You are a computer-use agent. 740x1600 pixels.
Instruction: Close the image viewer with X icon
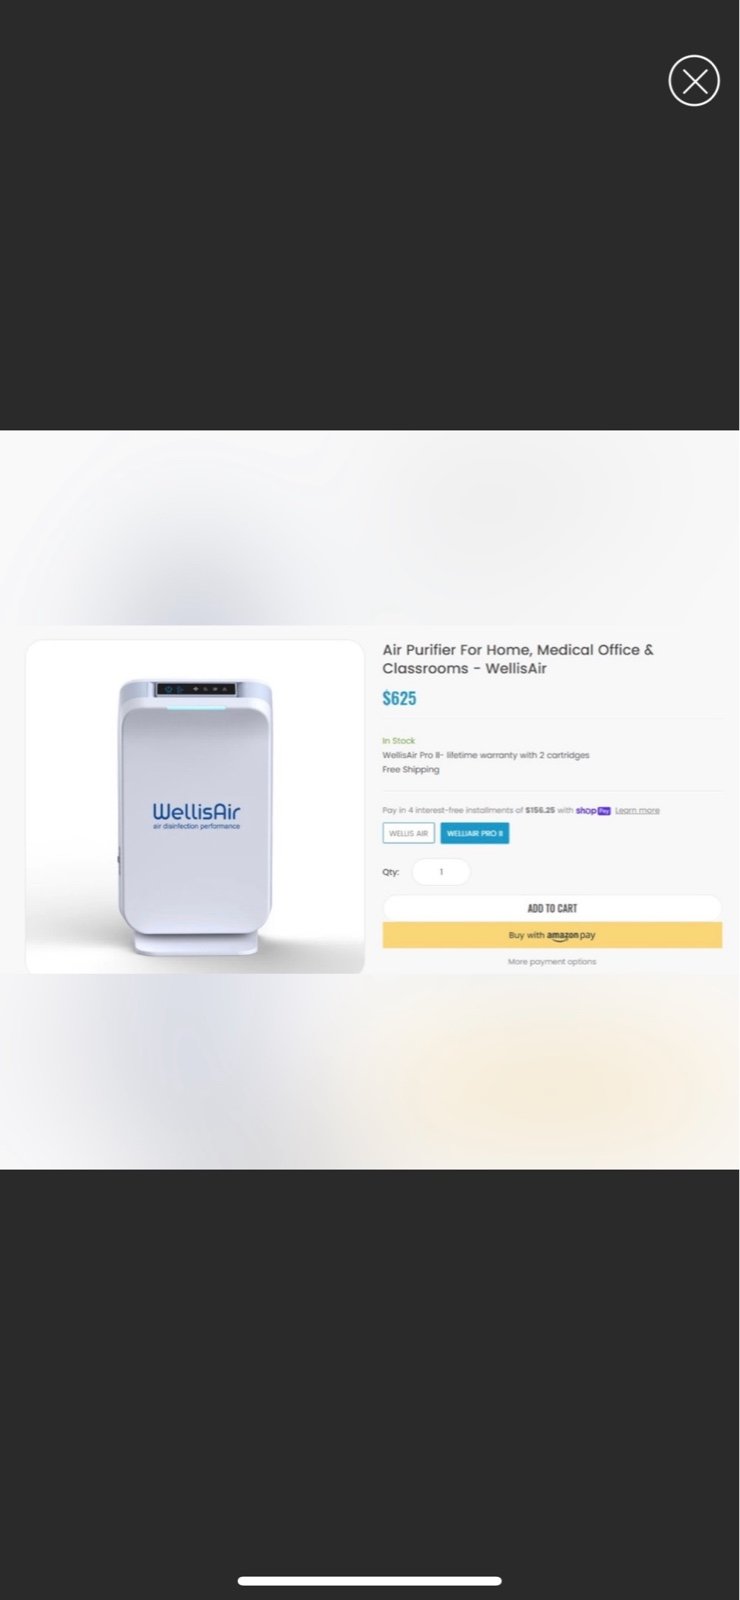694,81
